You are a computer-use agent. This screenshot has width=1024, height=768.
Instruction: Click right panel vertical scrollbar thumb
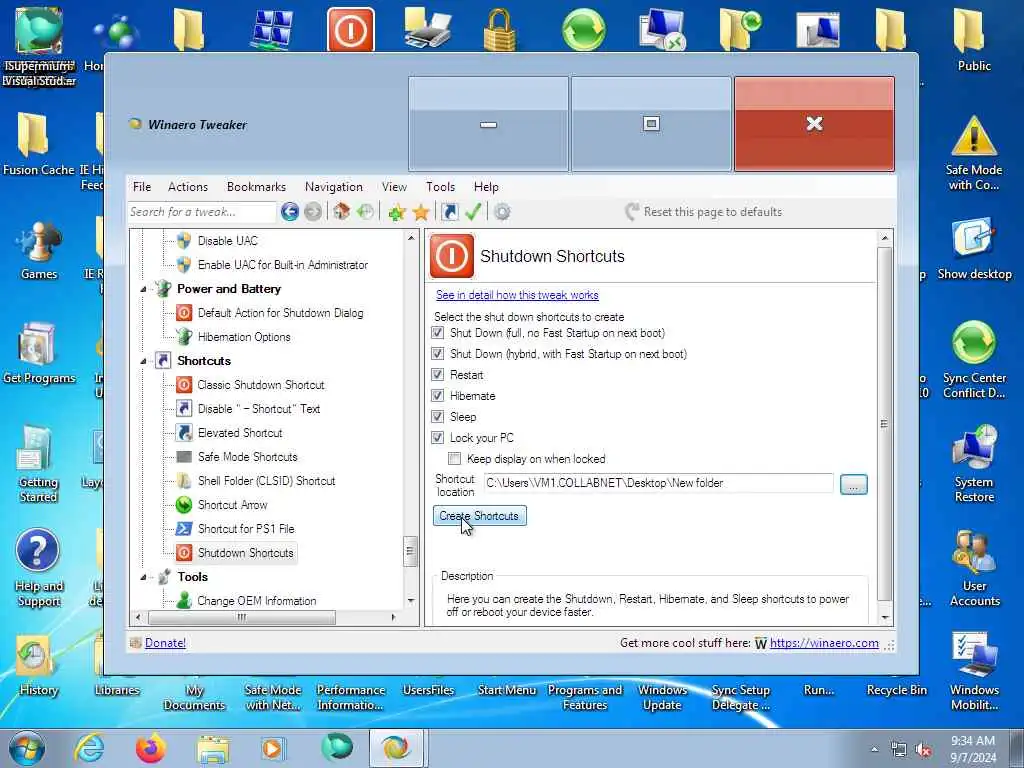[884, 424]
